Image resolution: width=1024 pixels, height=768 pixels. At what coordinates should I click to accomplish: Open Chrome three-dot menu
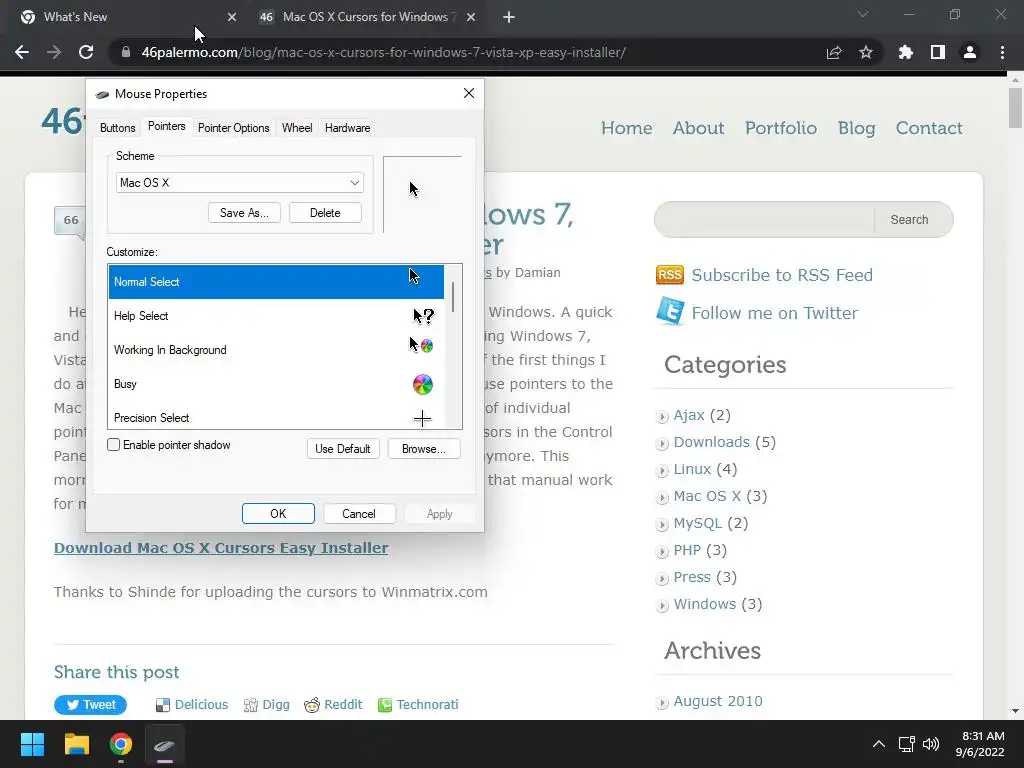point(1002,52)
